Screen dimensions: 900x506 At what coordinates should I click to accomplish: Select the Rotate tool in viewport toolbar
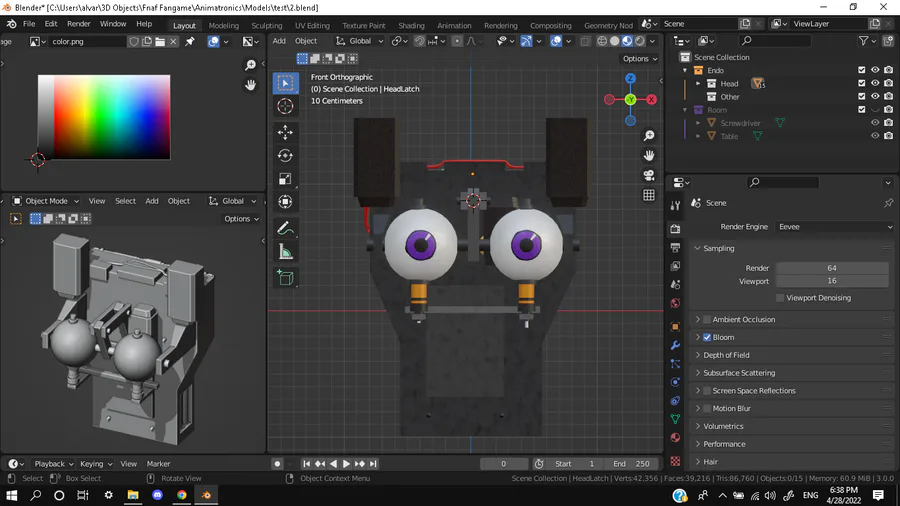point(285,155)
